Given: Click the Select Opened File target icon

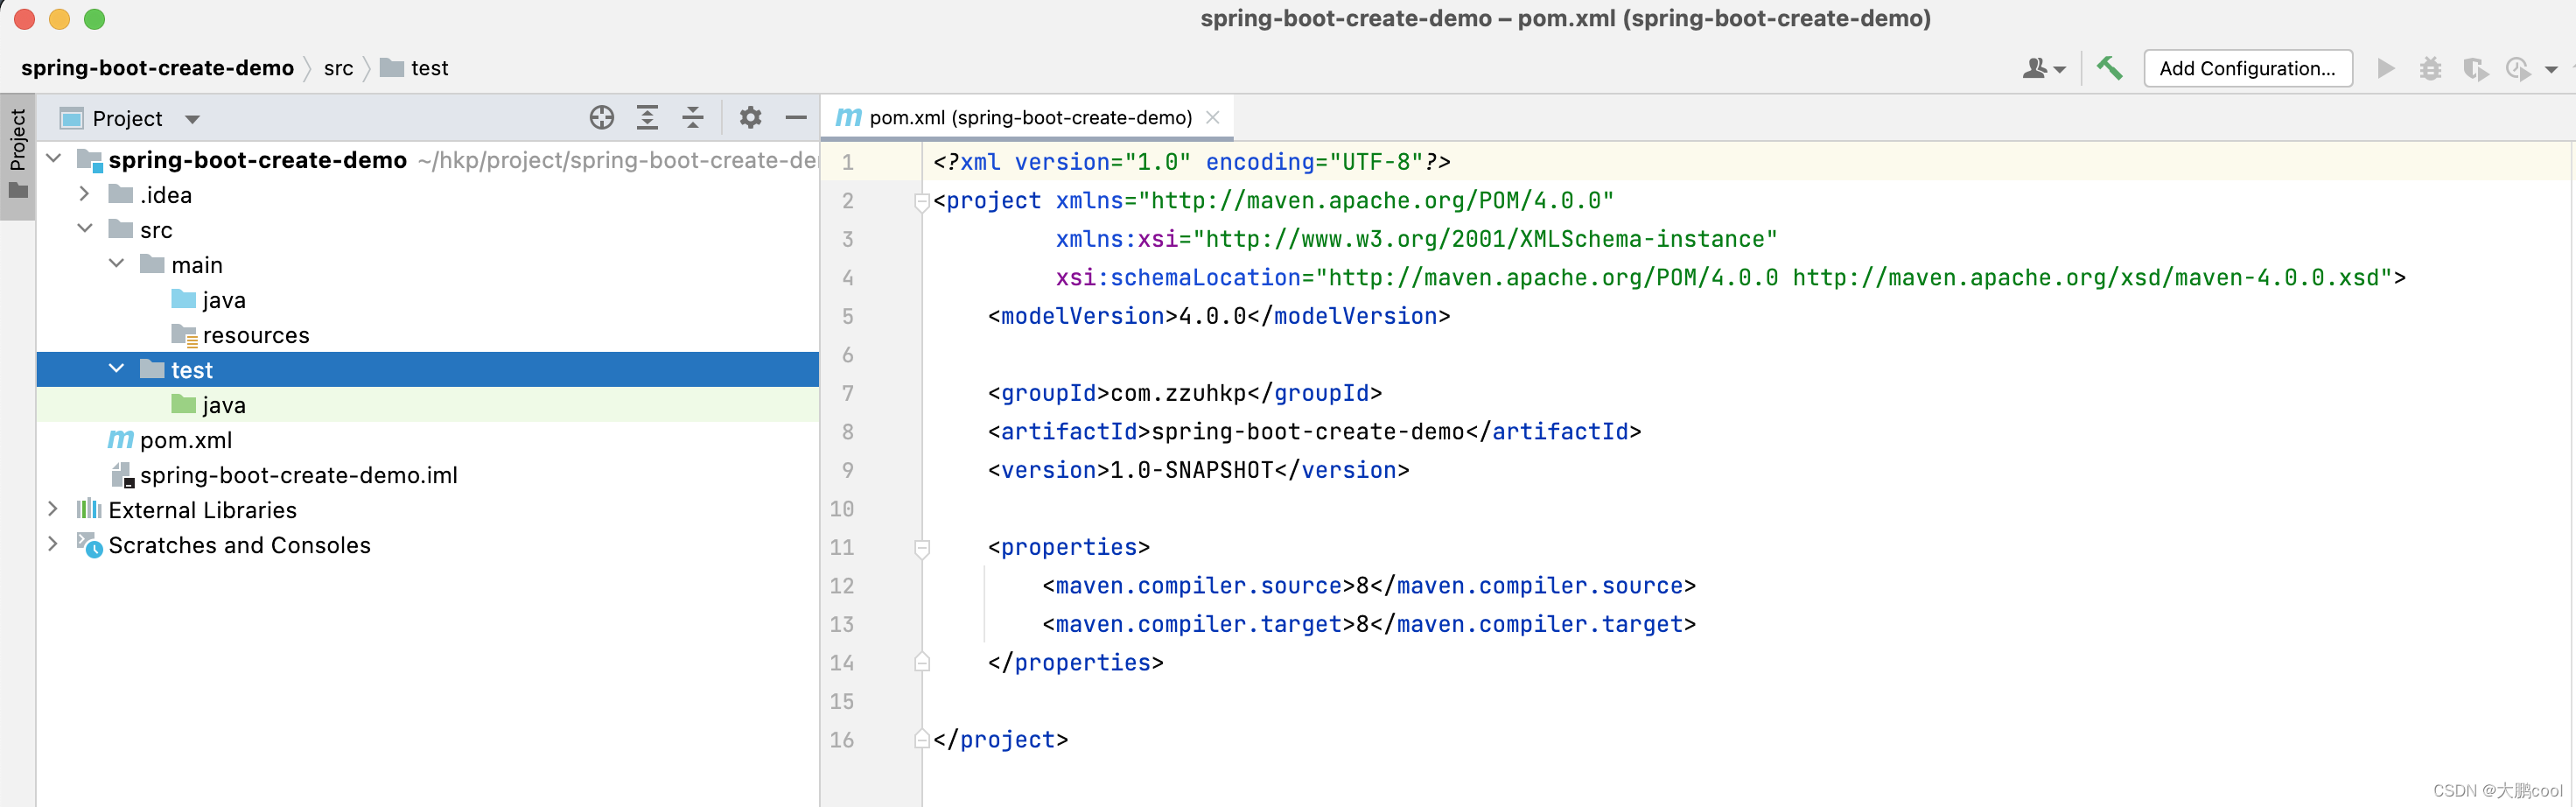Looking at the screenshot, I should [601, 118].
